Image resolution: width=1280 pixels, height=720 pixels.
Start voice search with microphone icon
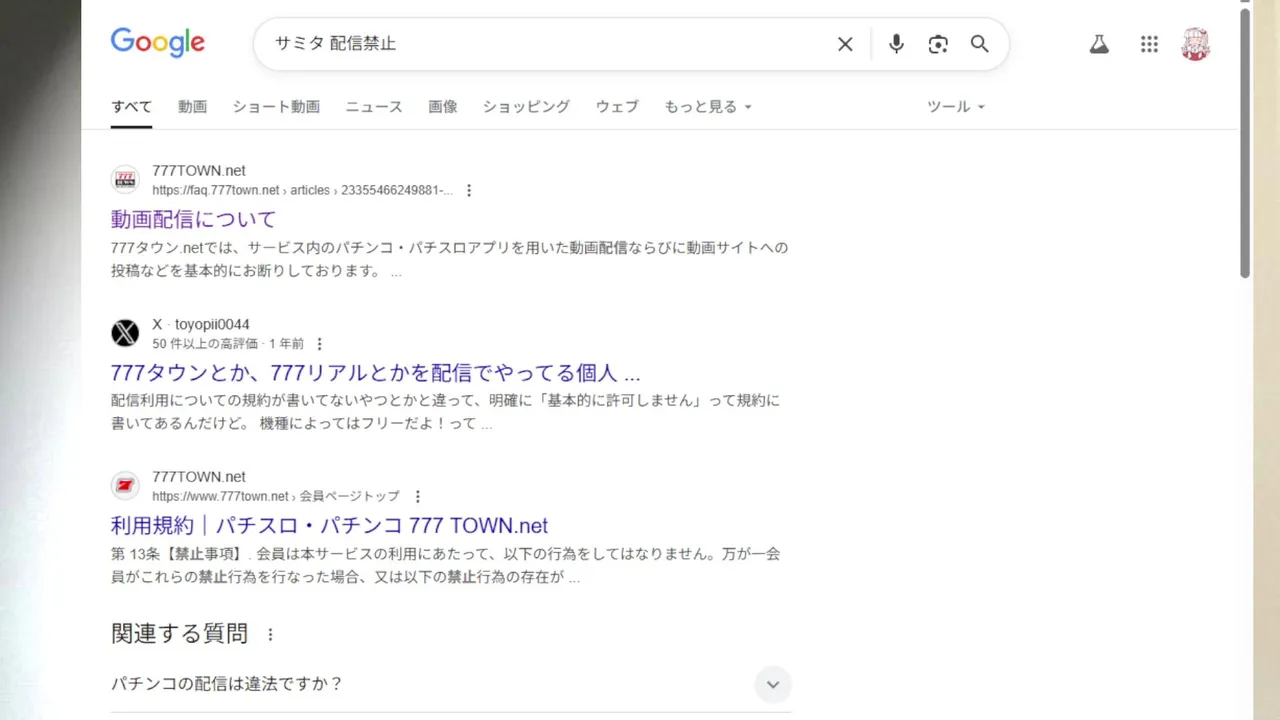[896, 44]
